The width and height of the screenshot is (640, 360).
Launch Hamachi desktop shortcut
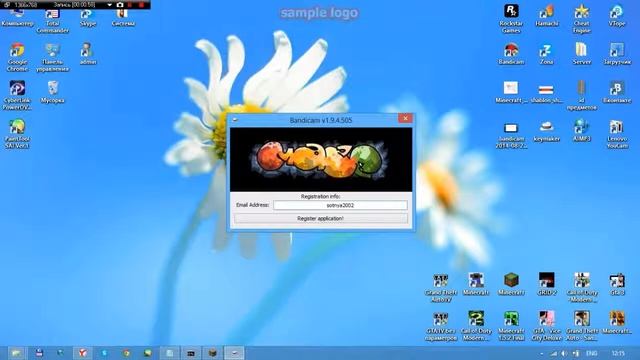click(547, 15)
